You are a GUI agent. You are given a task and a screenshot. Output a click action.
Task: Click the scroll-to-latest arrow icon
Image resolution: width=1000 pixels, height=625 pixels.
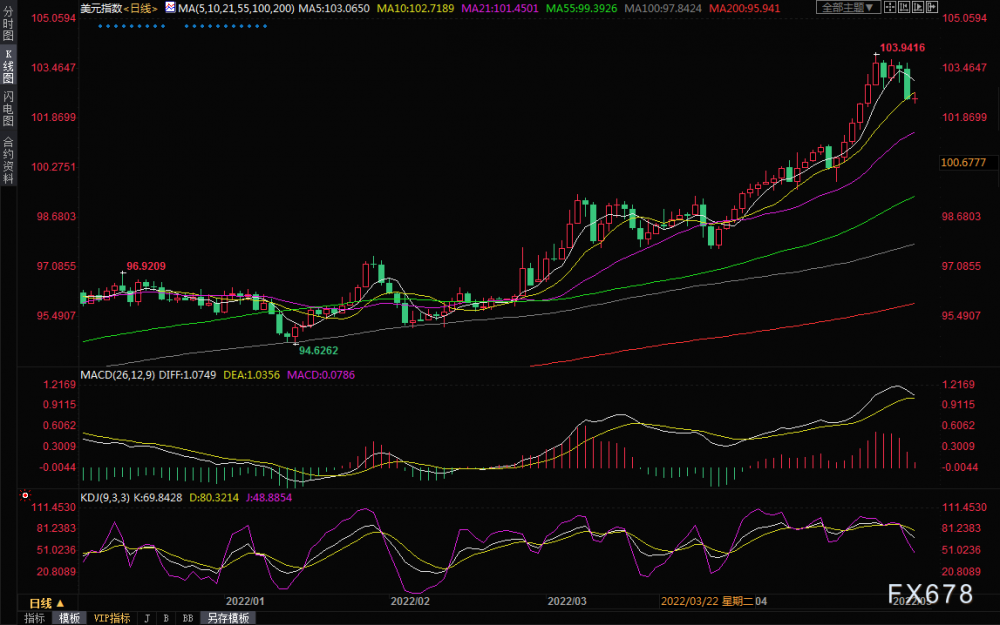click(x=932, y=7)
